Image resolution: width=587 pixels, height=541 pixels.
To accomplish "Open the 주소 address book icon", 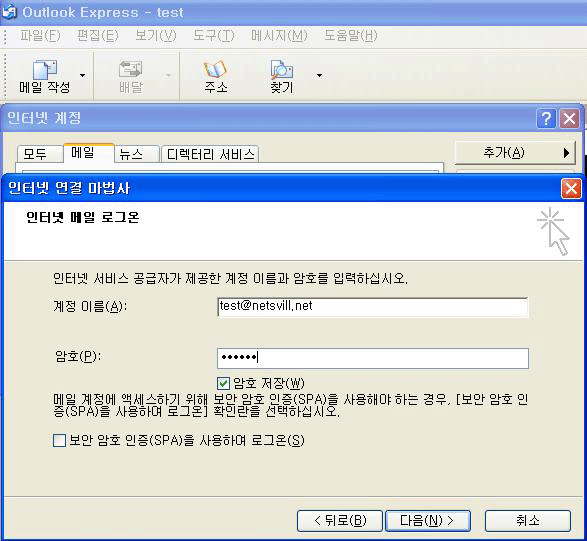I will pyautogui.click(x=215, y=70).
